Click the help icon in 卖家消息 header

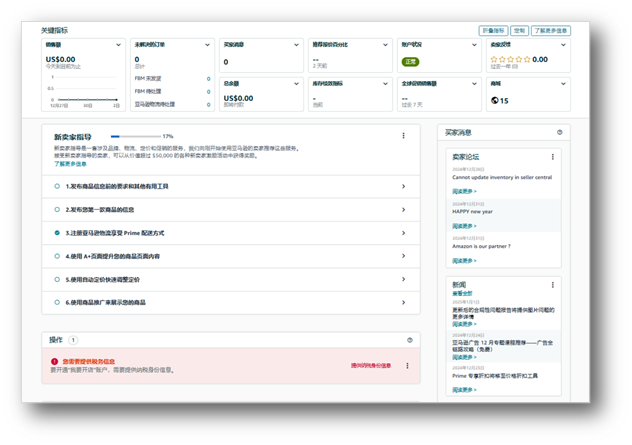[x=559, y=132]
